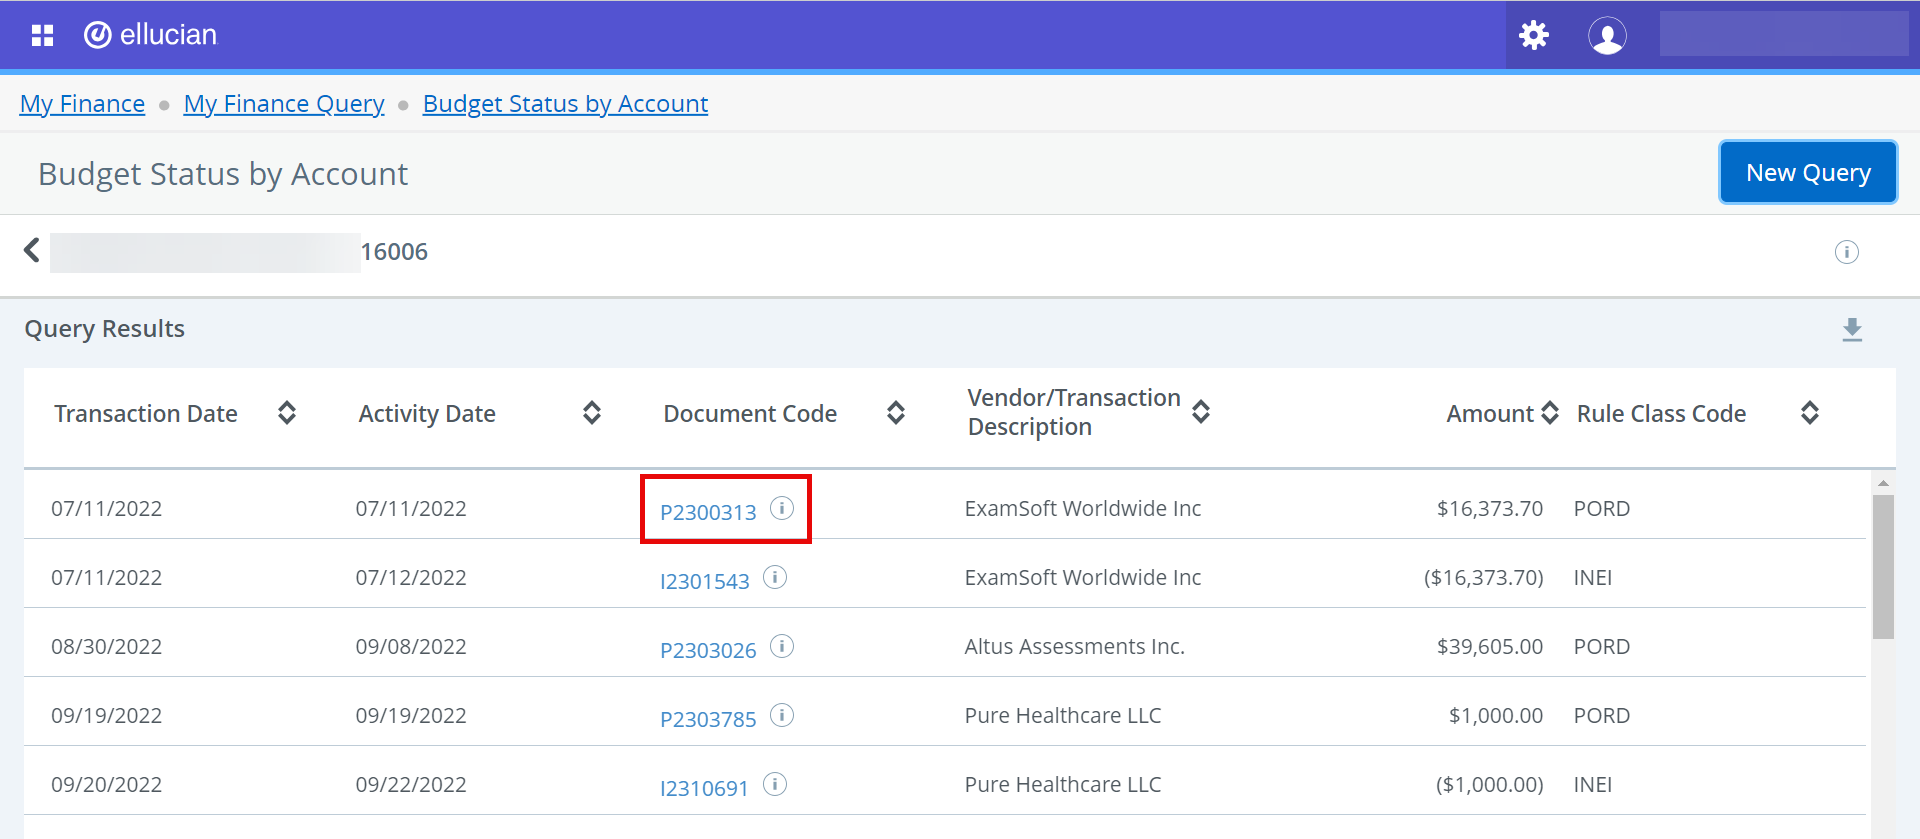Screen dimensions: 1920x839
Task: Open document P2303785
Action: (708, 720)
